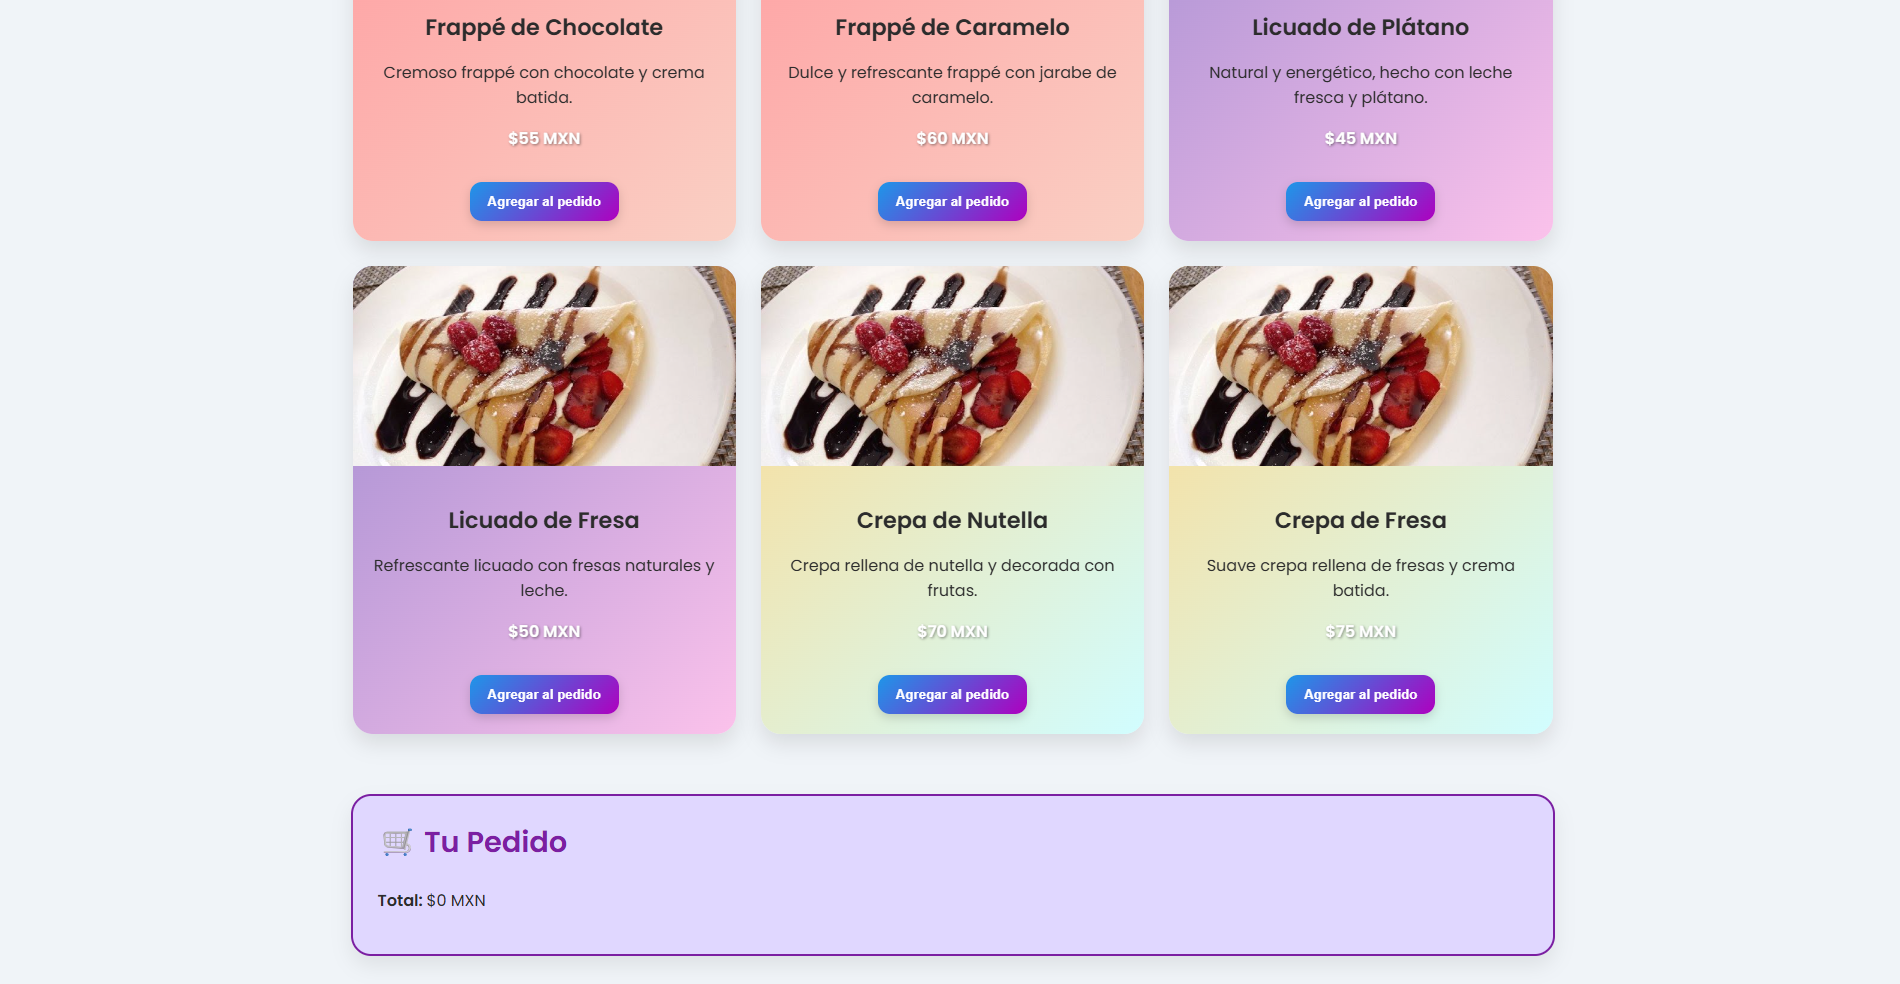The height and width of the screenshot is (984, 1900).
Task: Open the Crepa de Nutella product image
Action: [x=952, y=366]
